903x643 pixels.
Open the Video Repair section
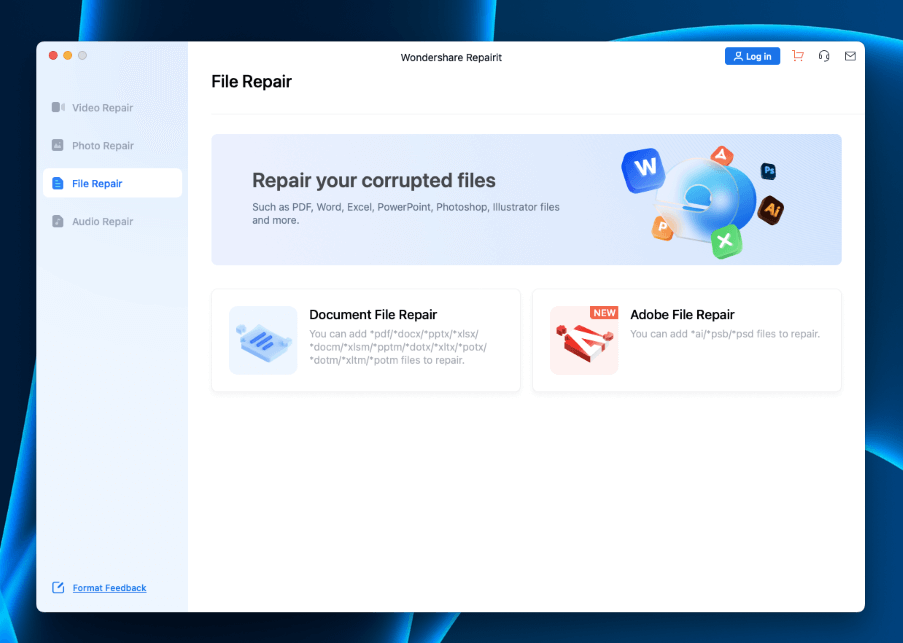(112, 108)
